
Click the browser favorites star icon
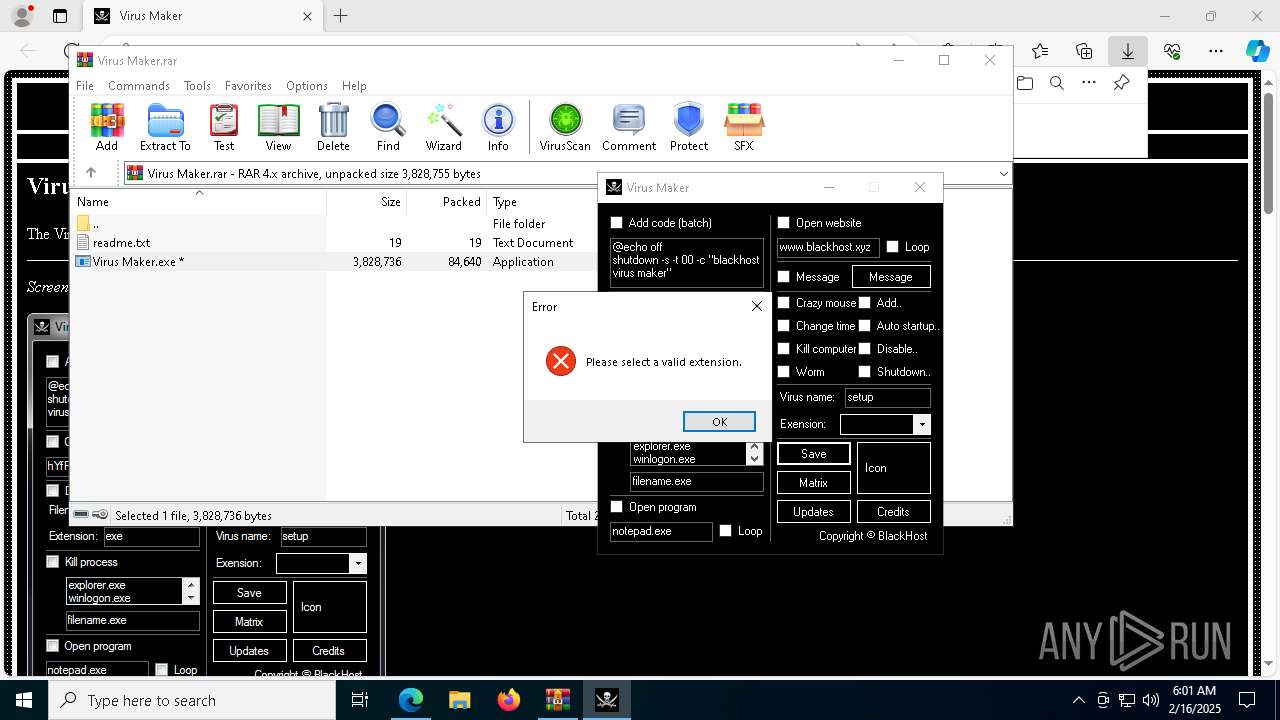1040,51
